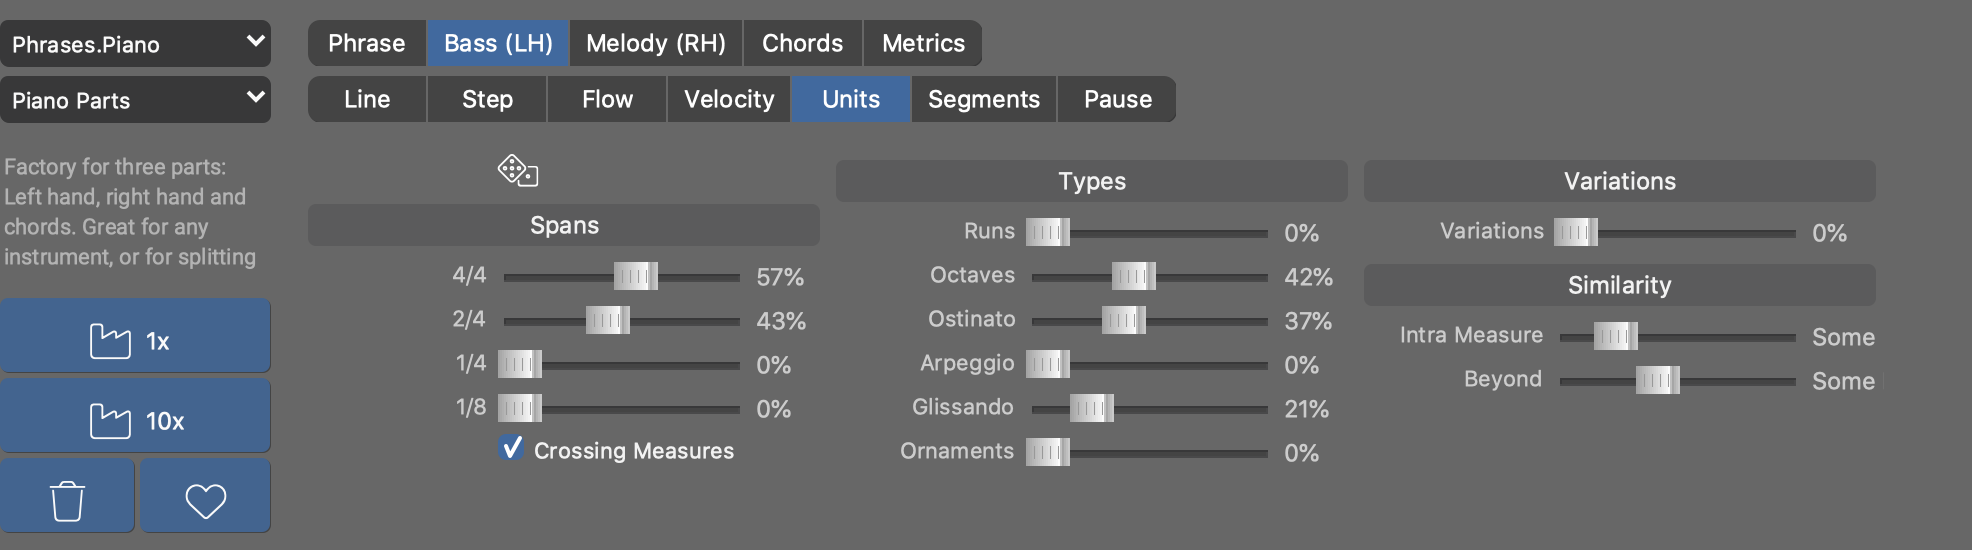
Task: Click the trash can delete icon
Action: 67,500
